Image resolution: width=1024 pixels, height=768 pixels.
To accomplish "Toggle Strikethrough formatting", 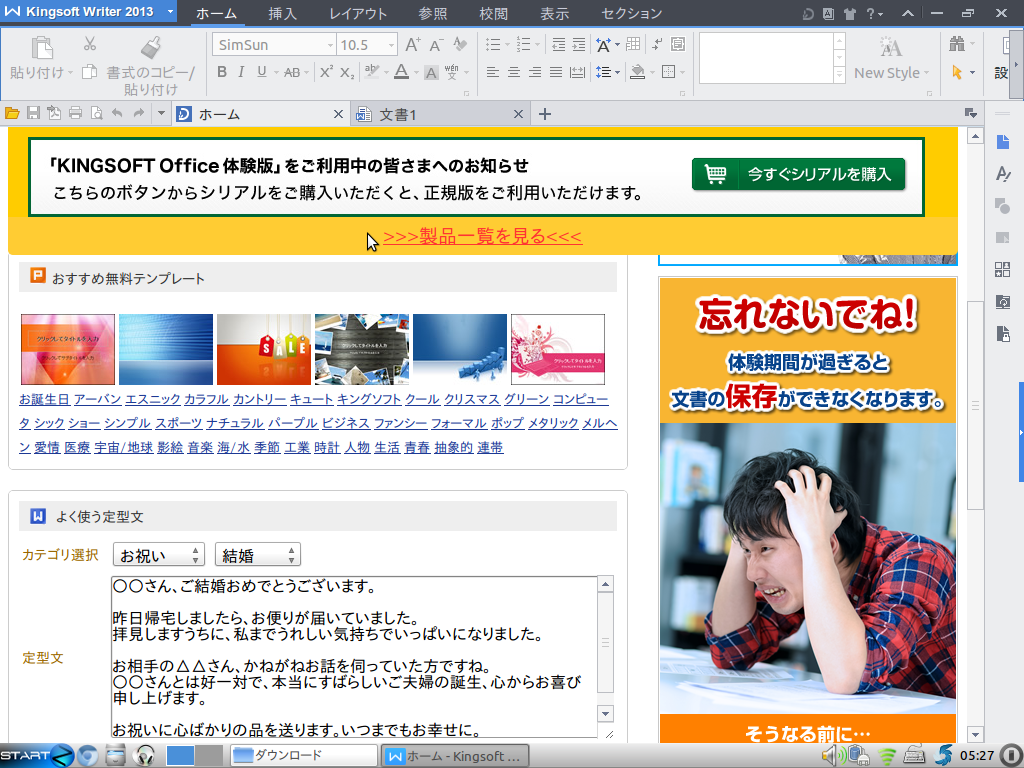I will pyautogui.click(x=292, y=72).
